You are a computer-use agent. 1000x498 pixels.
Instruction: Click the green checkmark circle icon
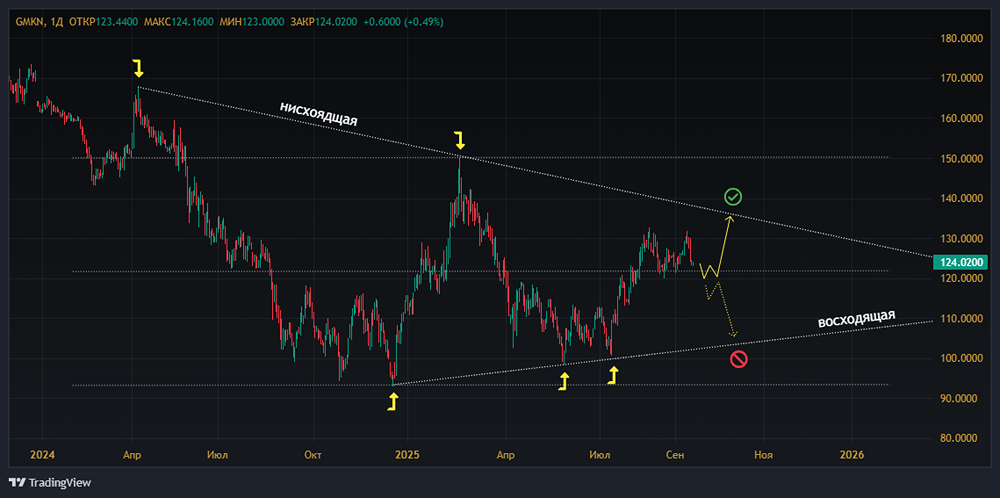click(733, 197)
